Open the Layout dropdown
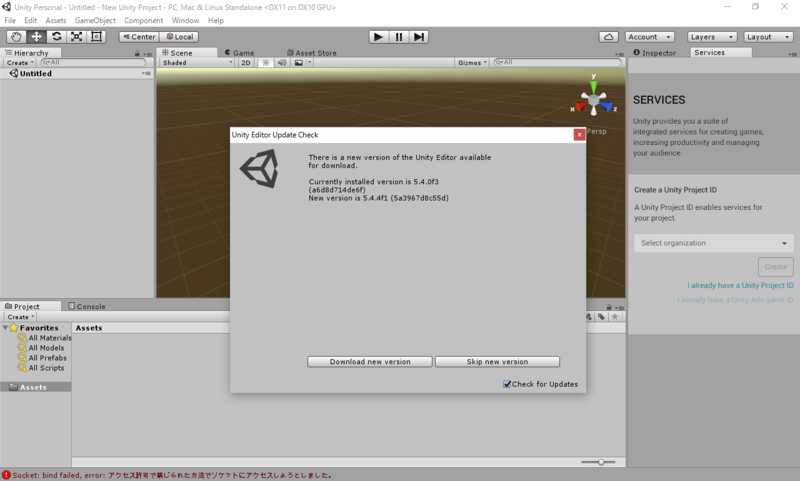 point(768,37)
